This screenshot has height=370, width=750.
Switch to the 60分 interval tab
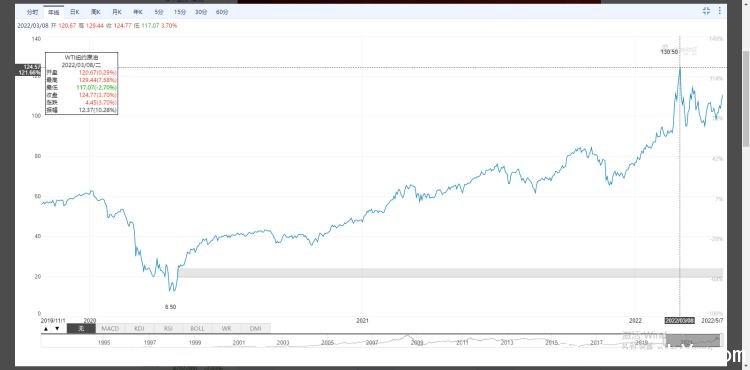coord(222,12)
